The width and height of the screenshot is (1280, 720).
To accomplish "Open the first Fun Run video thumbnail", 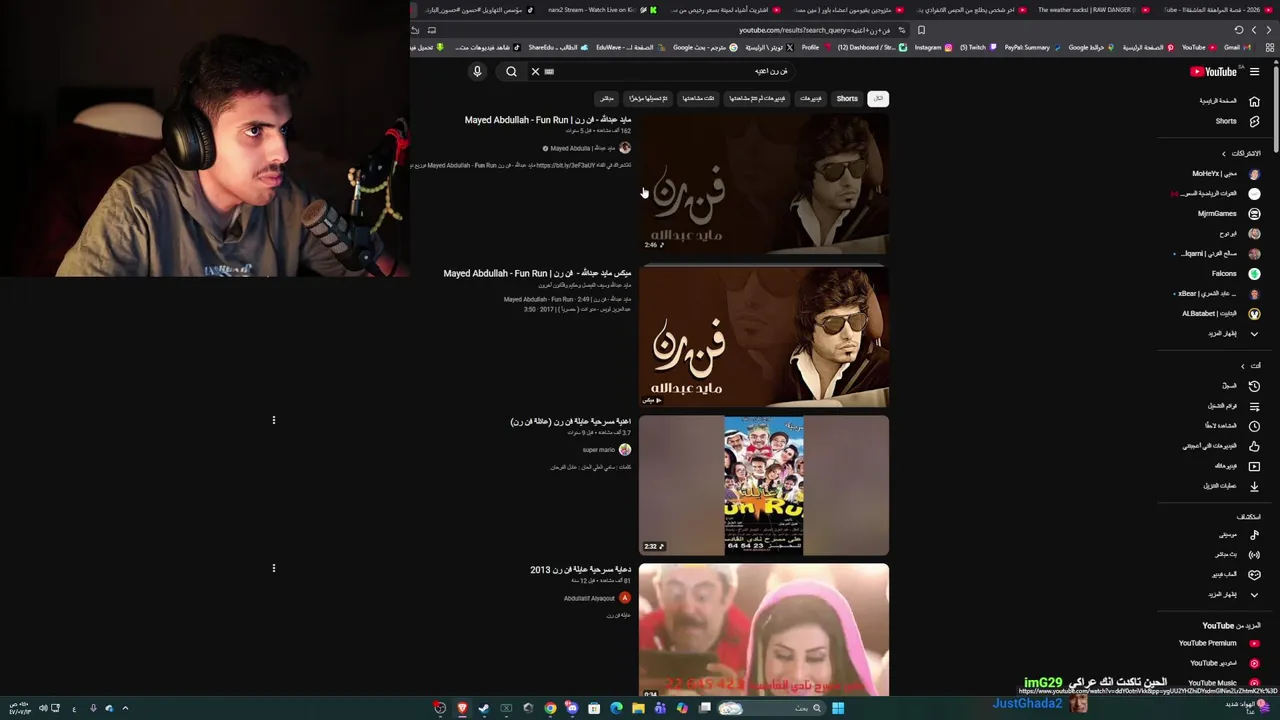I will pos(764,185).
